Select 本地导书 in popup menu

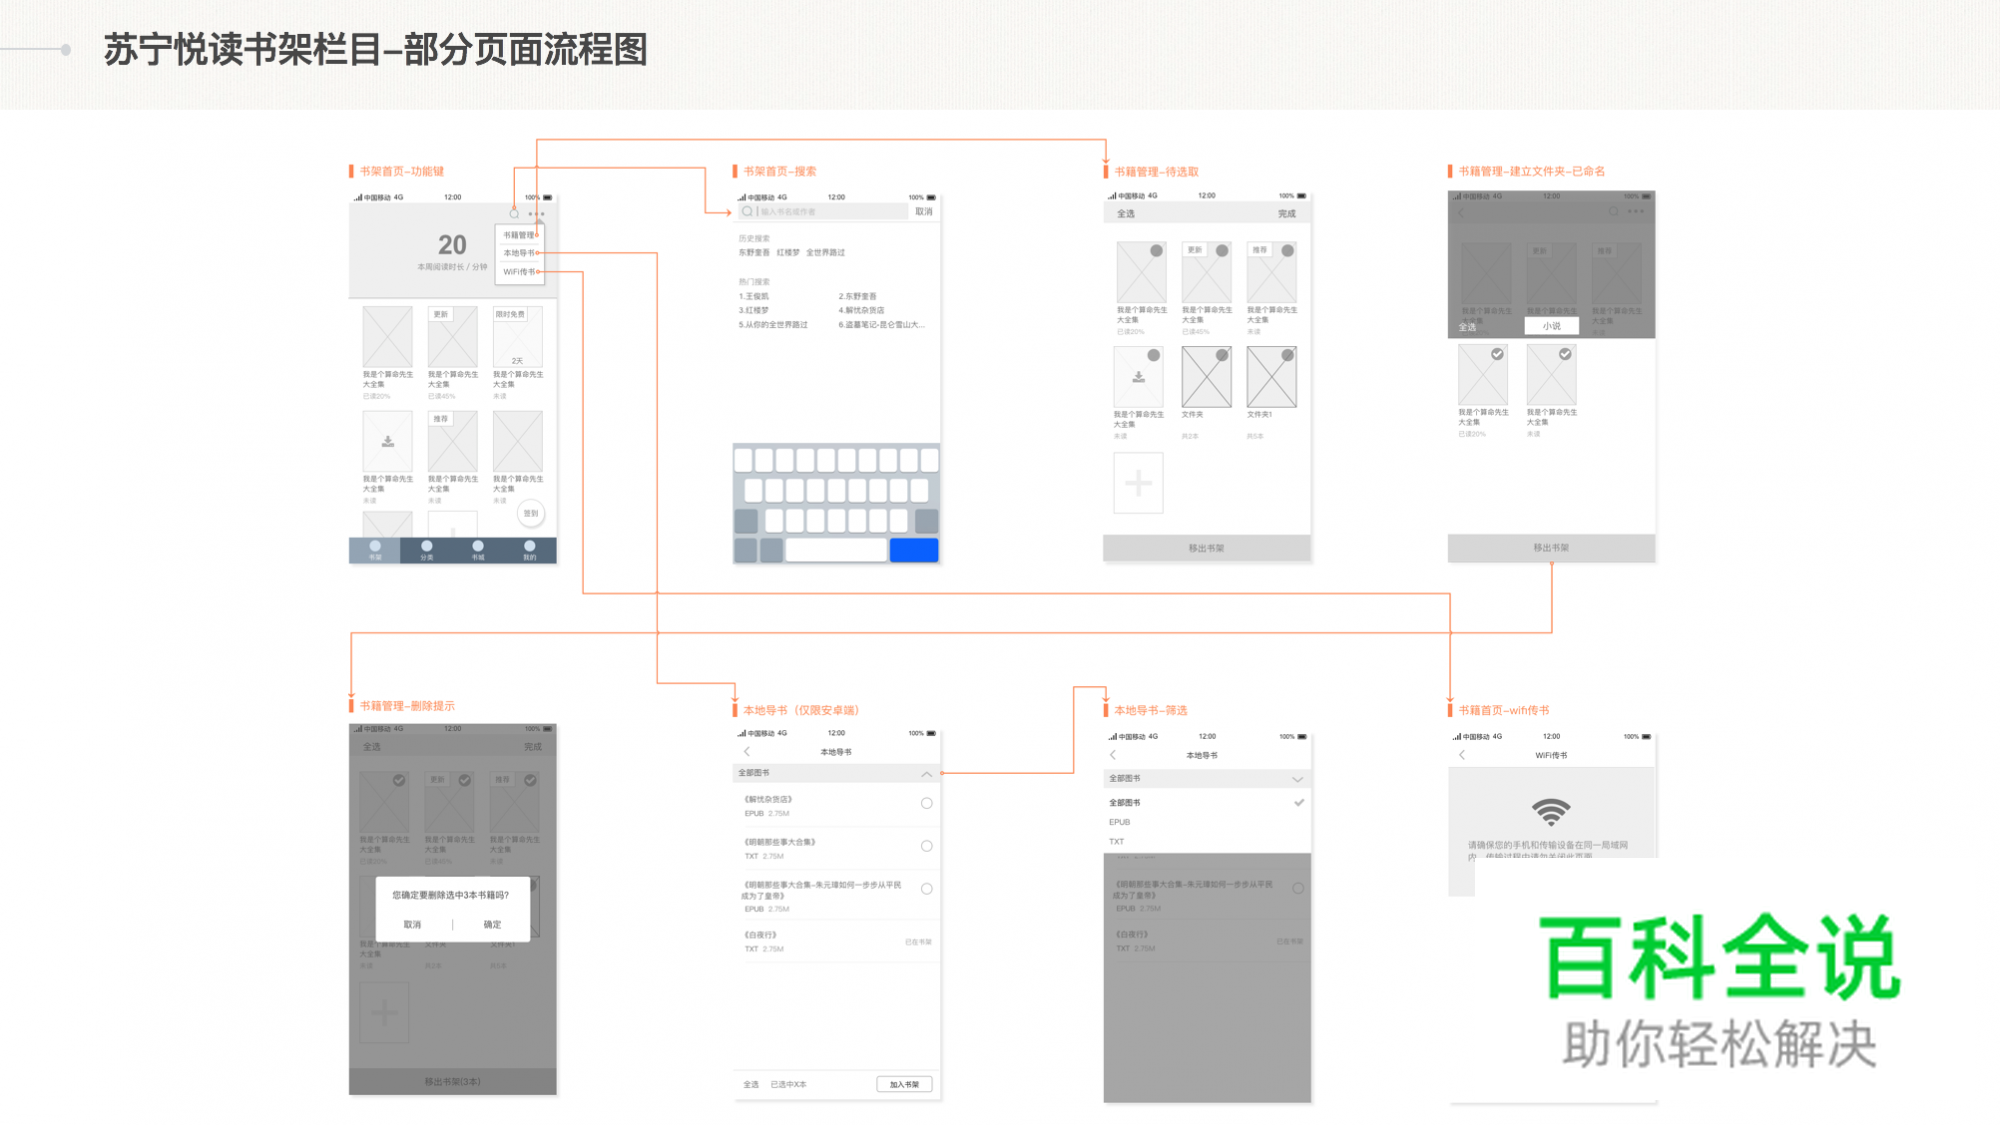(x=519, y=253)
